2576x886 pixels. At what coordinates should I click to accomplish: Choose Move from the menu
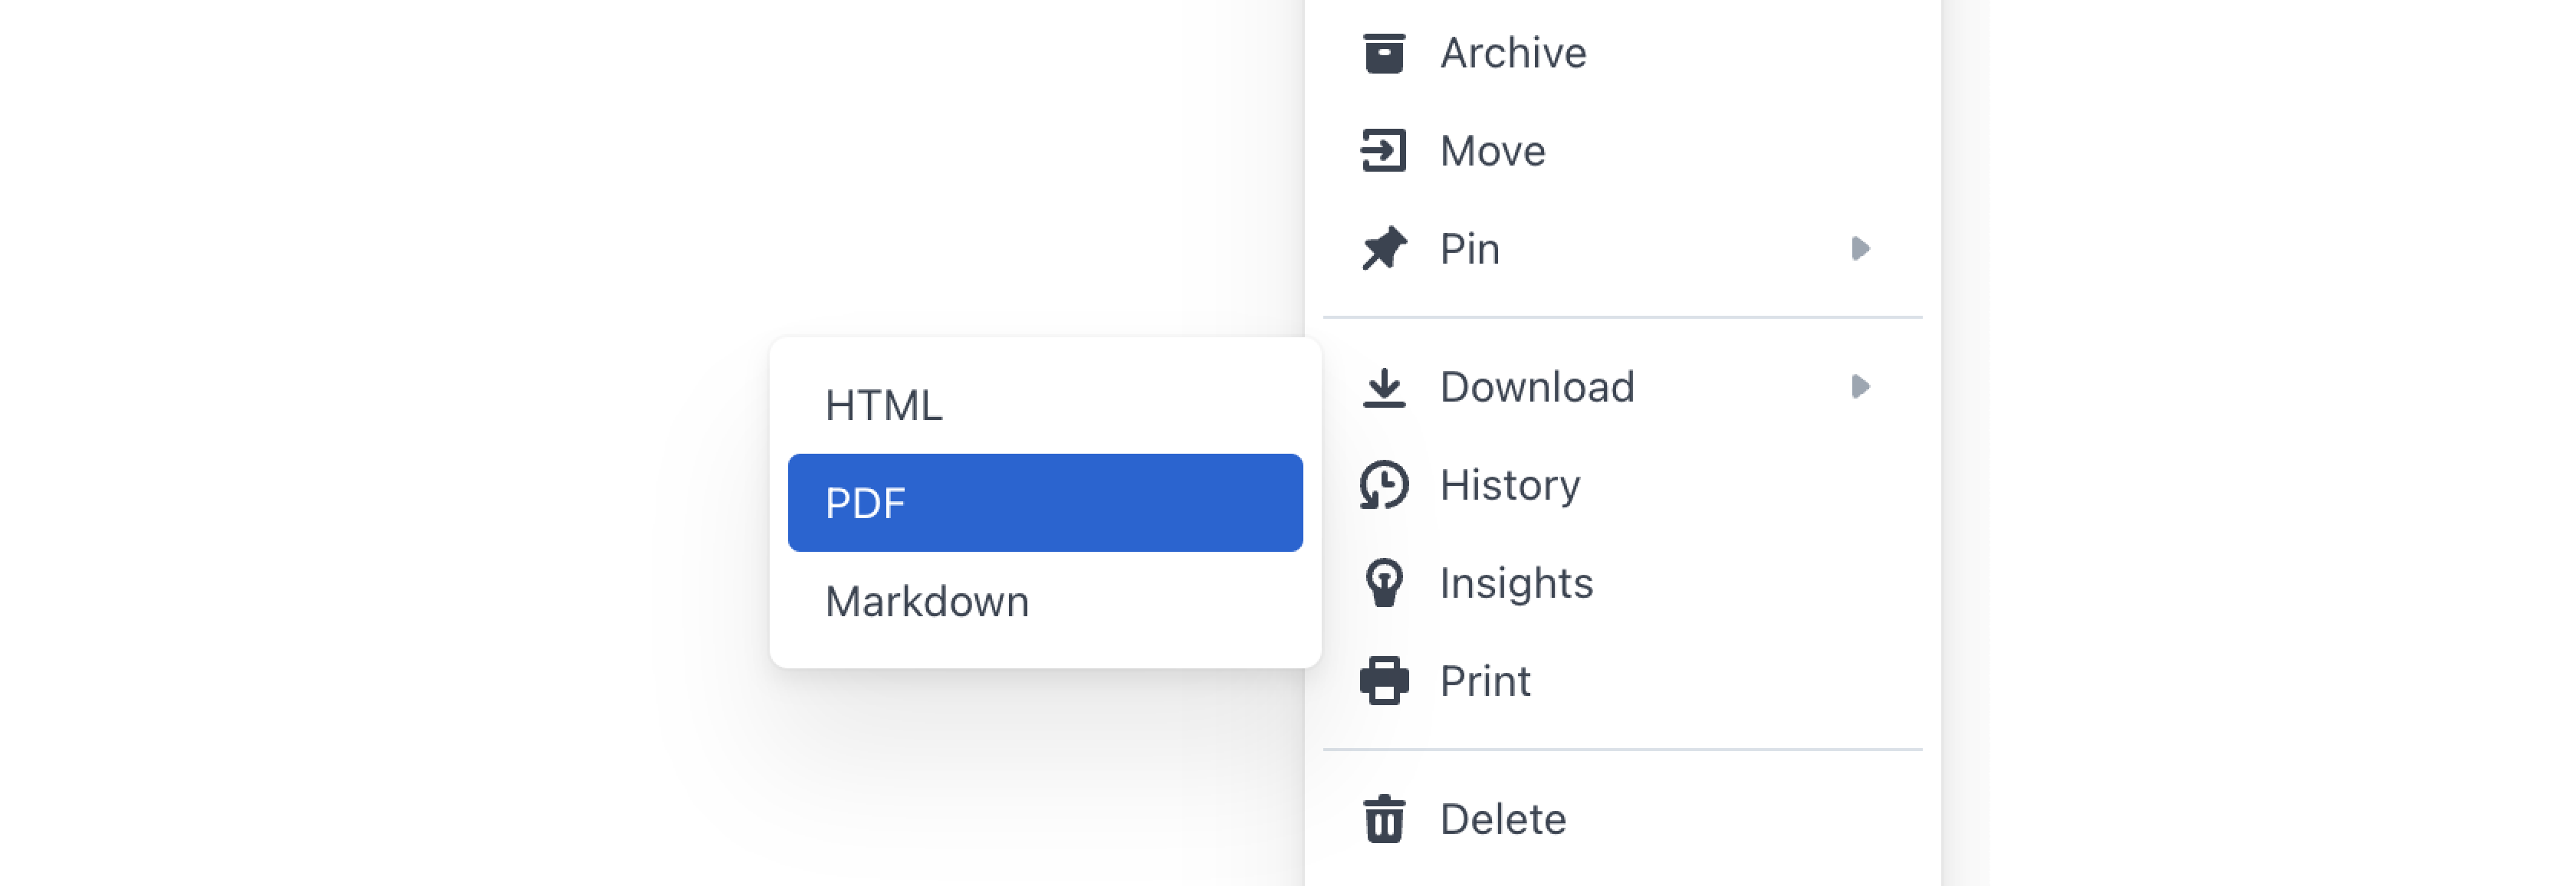[x=1492, y=150]
